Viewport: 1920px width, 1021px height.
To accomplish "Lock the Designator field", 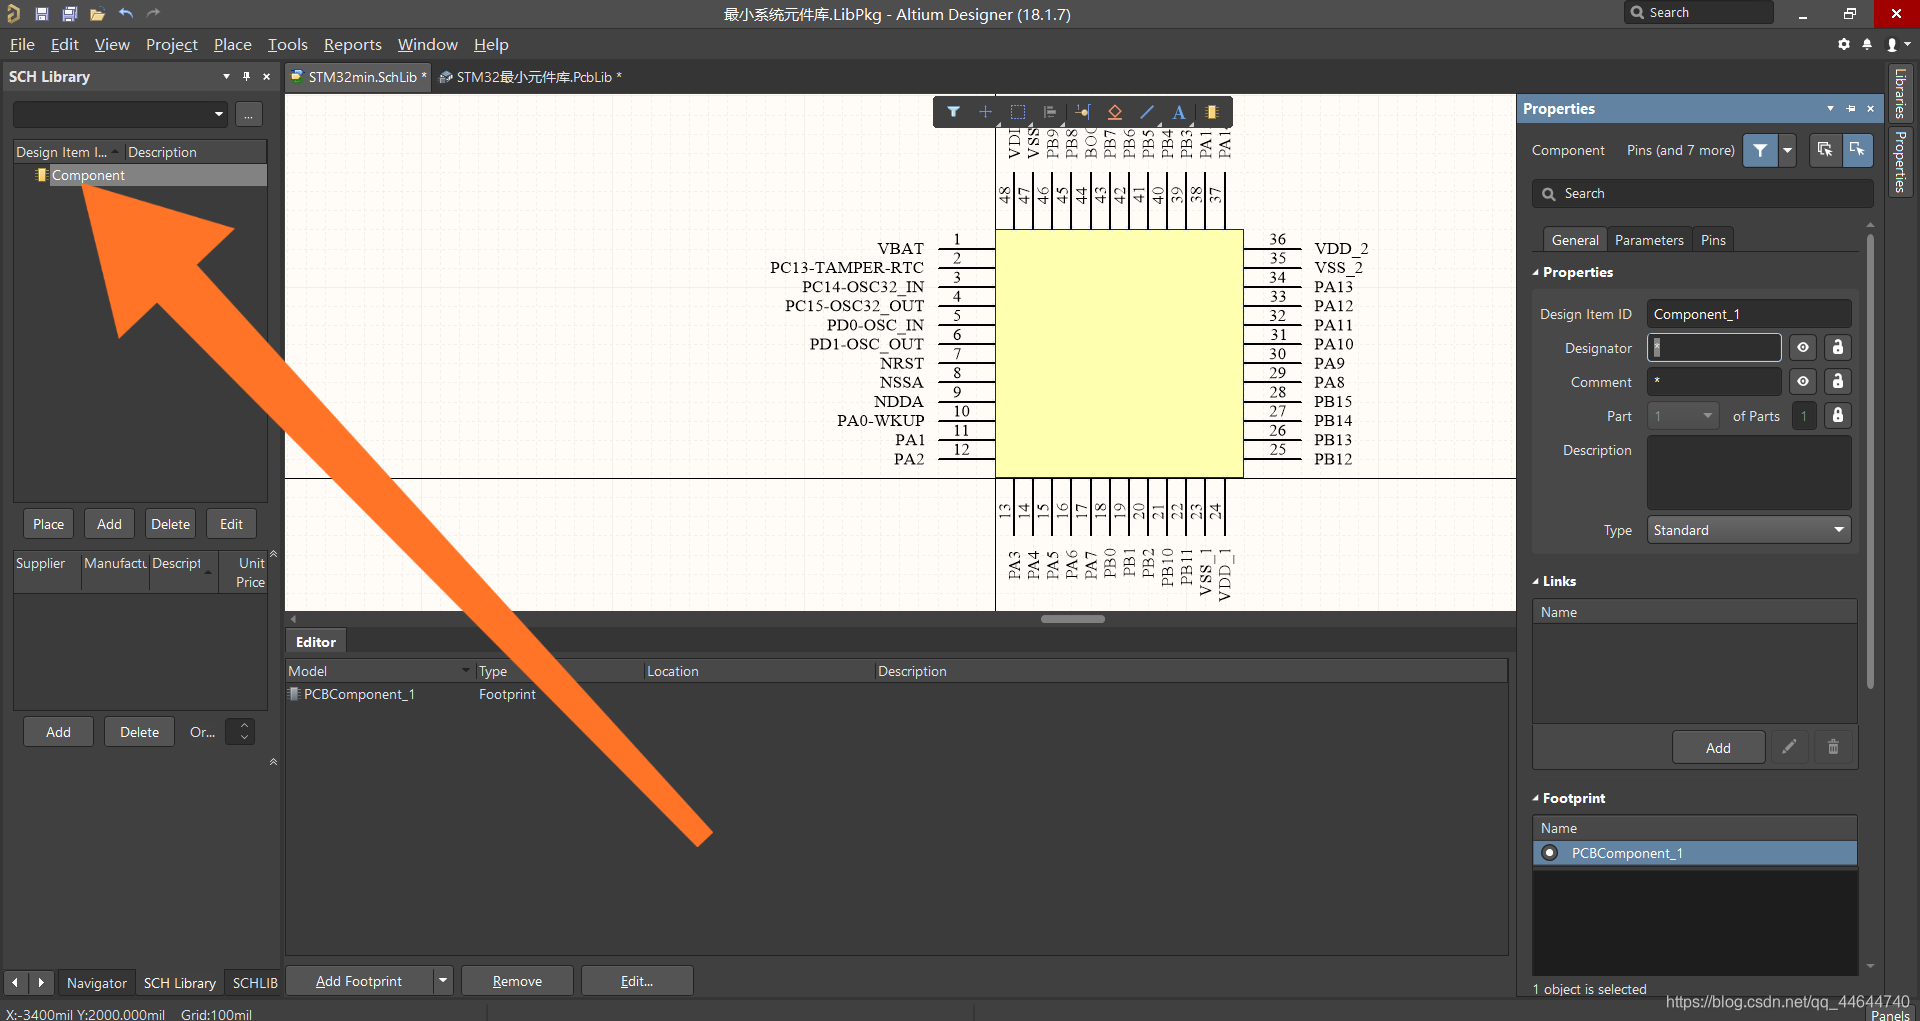I will click(x=1838, y=348).
